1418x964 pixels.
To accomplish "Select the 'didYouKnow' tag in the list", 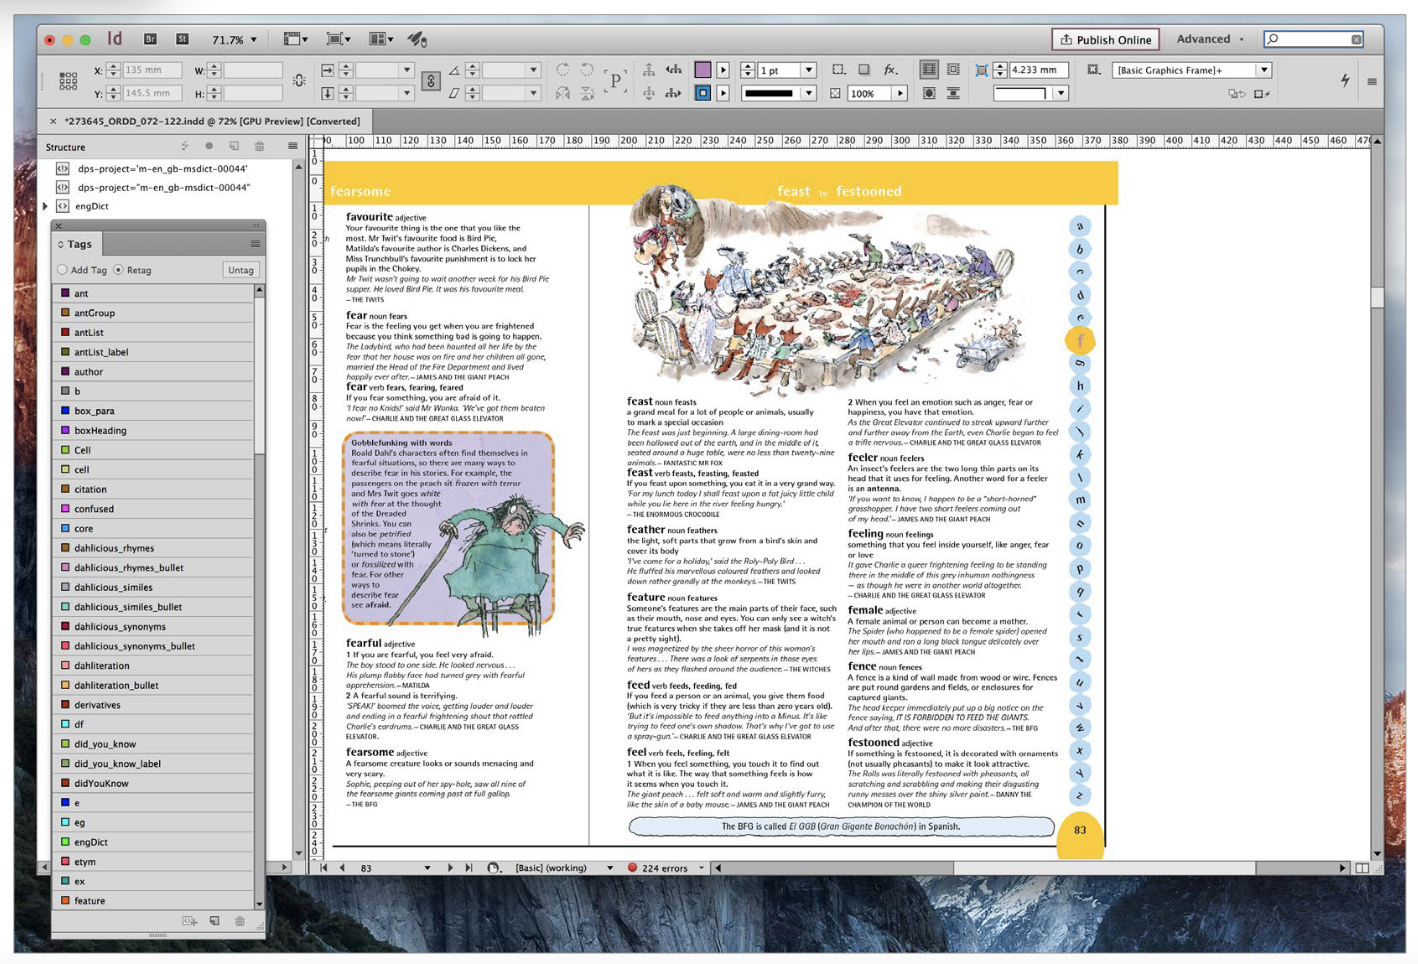I will pos(154,783).
